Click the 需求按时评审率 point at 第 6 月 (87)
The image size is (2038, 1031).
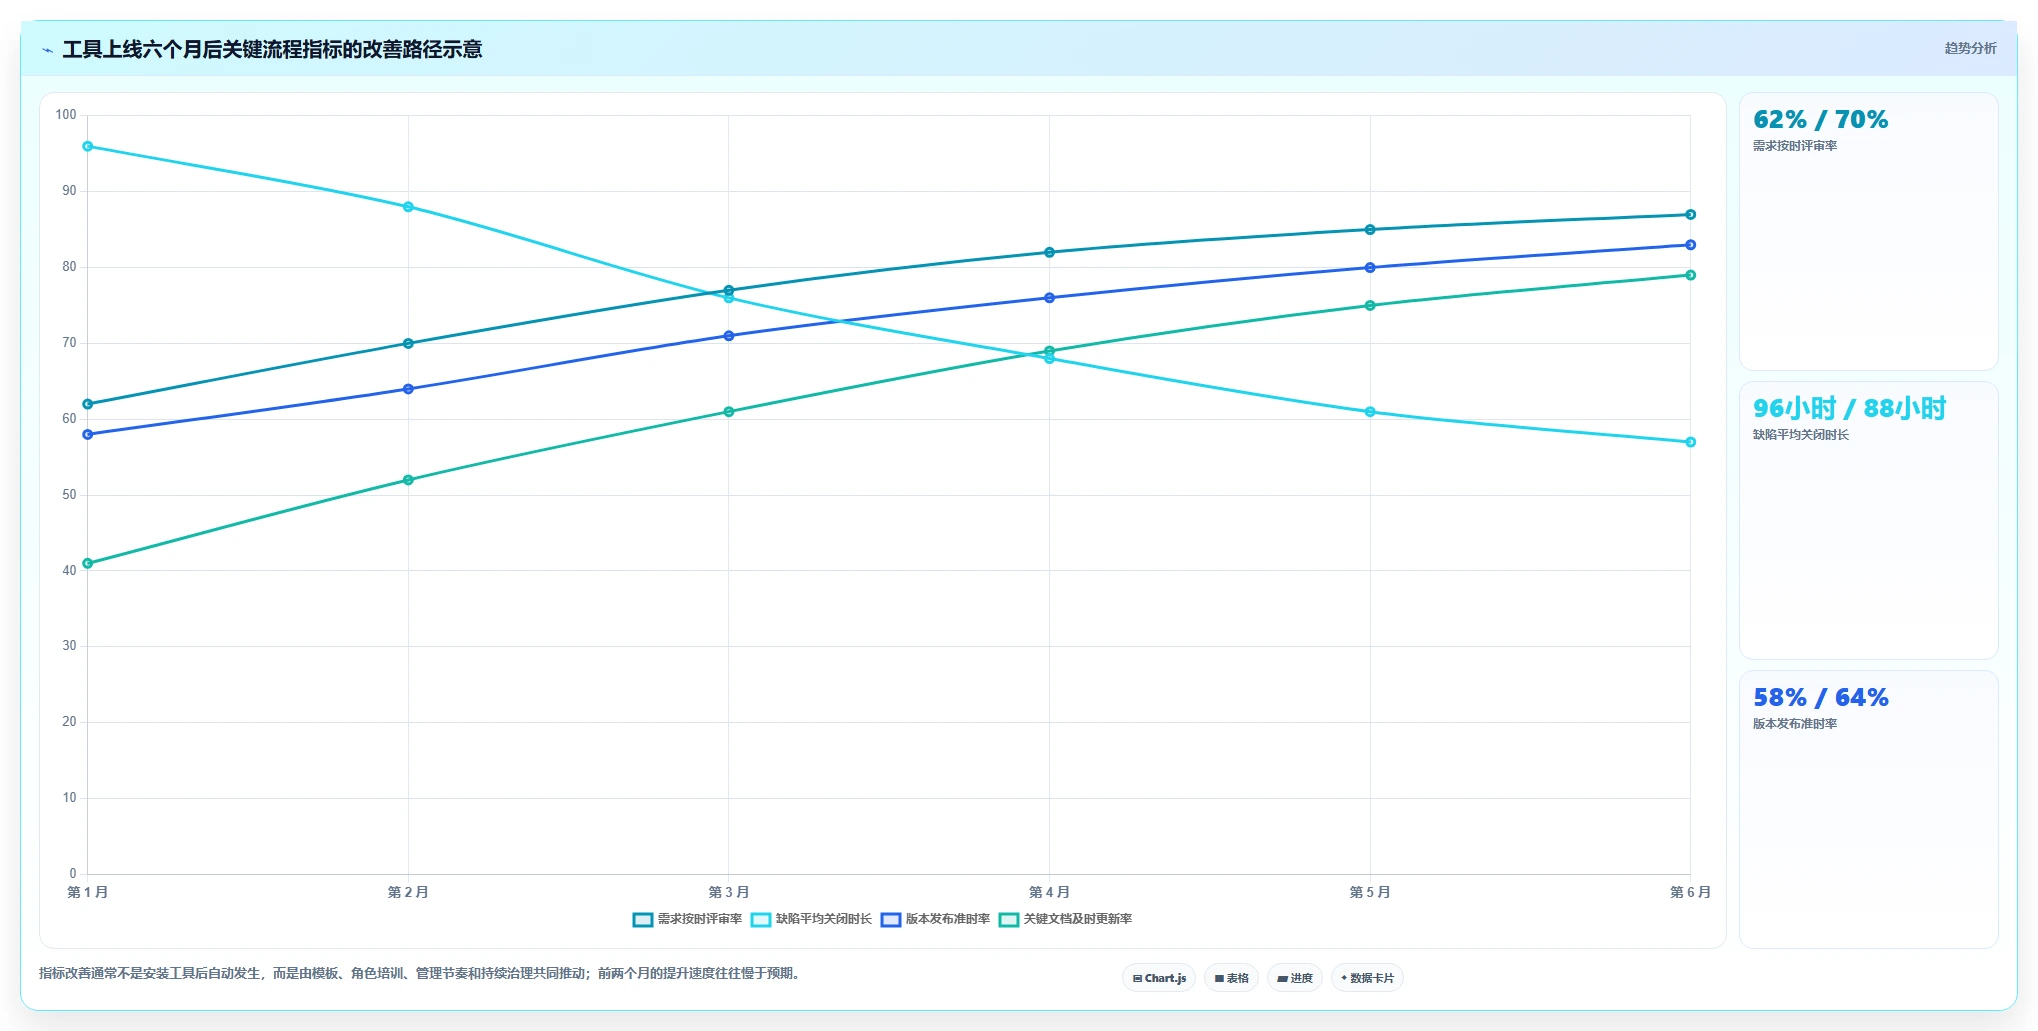(1690, 215)
